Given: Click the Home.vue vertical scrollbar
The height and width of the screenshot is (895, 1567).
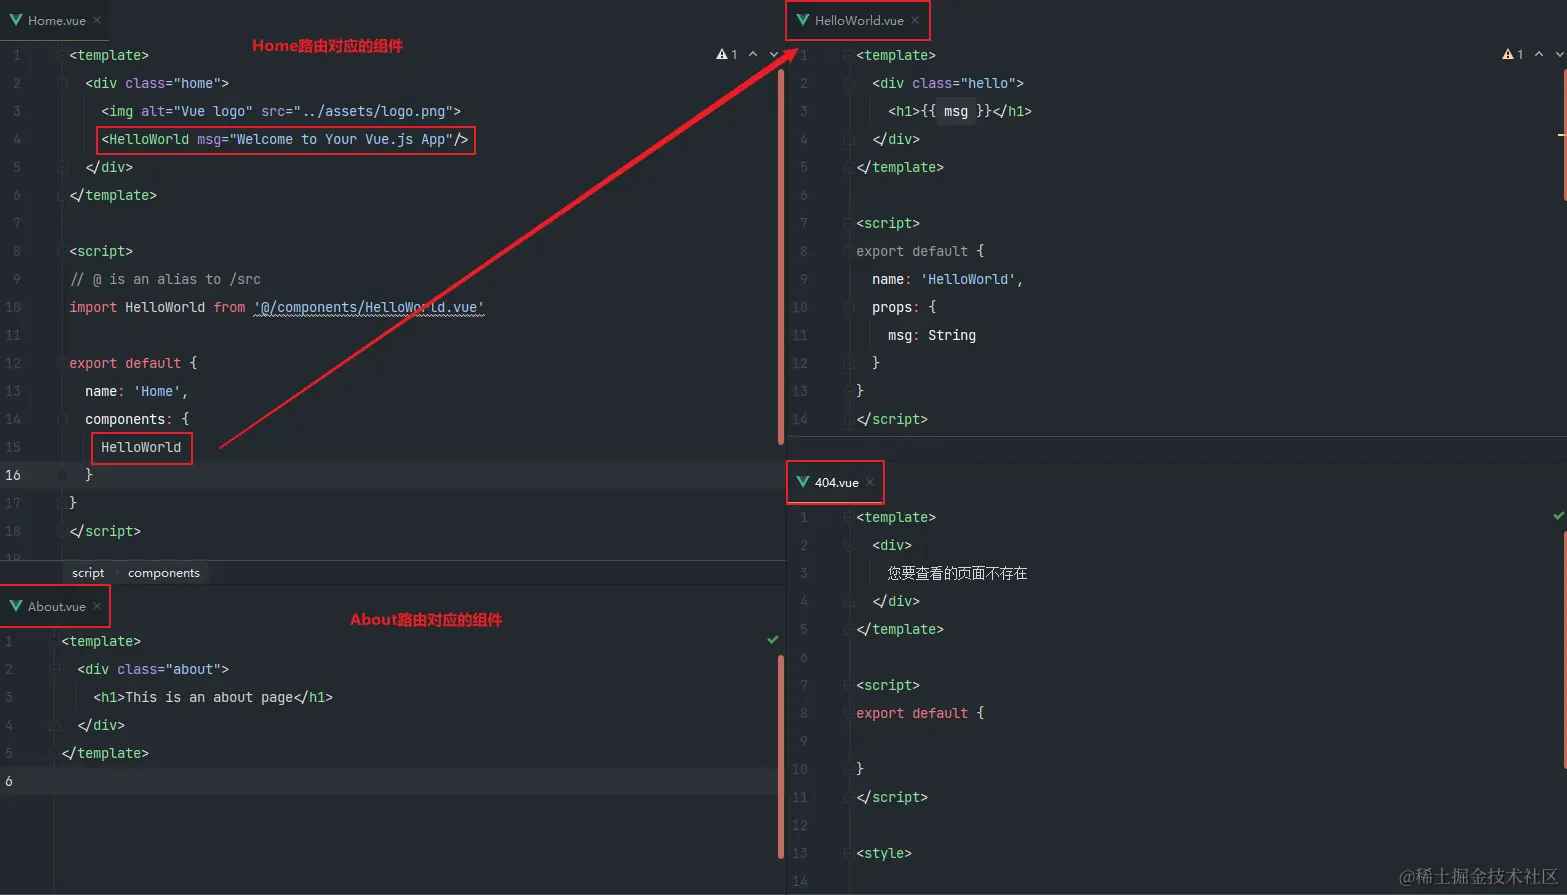Looking at the screenshot, I should [780, 255].
